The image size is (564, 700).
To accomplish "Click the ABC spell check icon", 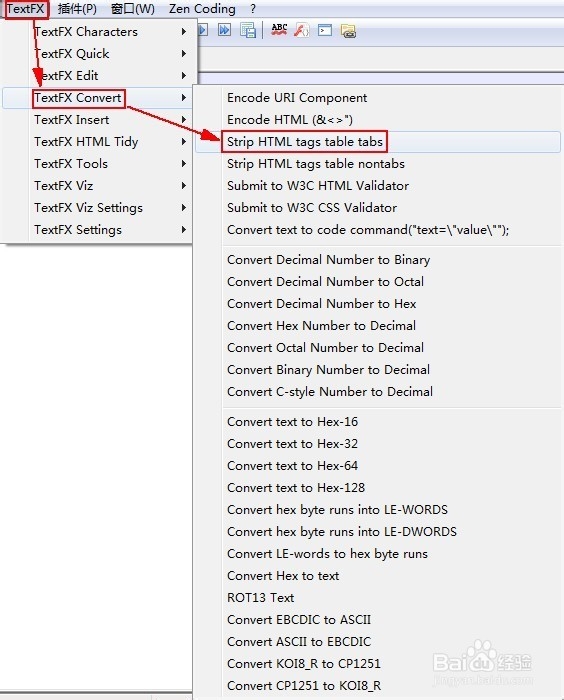I will click(x=280, y=30).
